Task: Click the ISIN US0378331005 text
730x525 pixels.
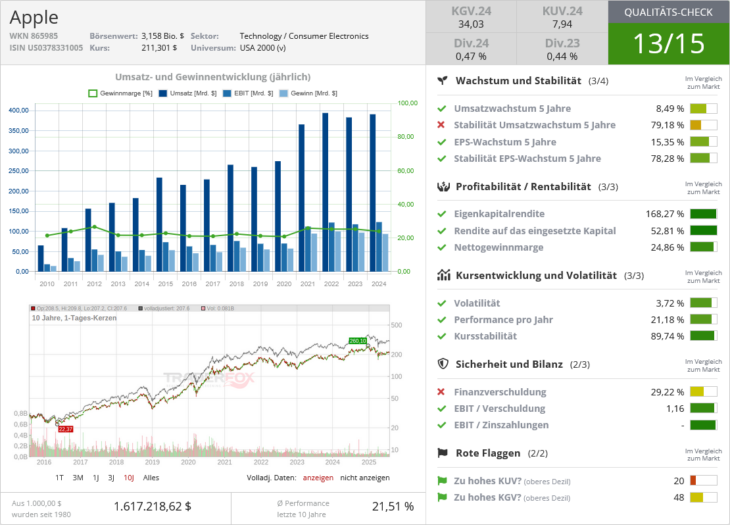Action: pos(46,47)
